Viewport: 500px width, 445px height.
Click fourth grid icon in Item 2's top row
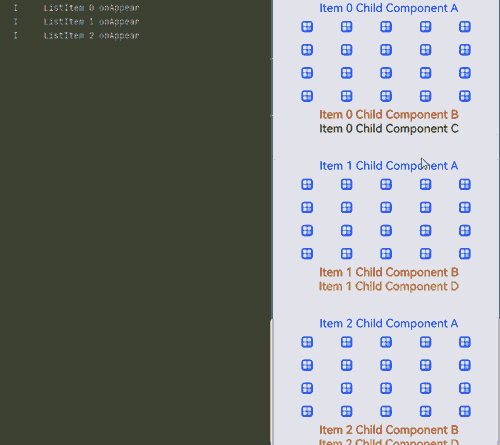pyautogui.click(x=425, y=342)
